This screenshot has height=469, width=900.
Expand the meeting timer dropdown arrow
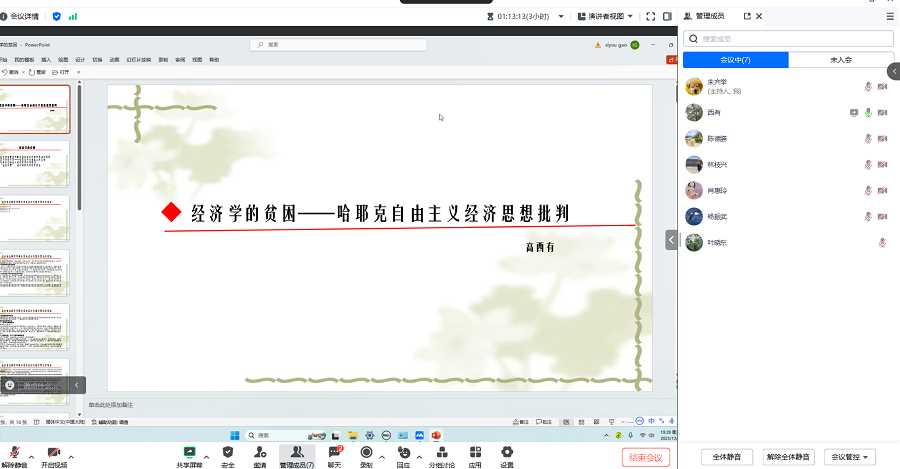tap(560, 16)
